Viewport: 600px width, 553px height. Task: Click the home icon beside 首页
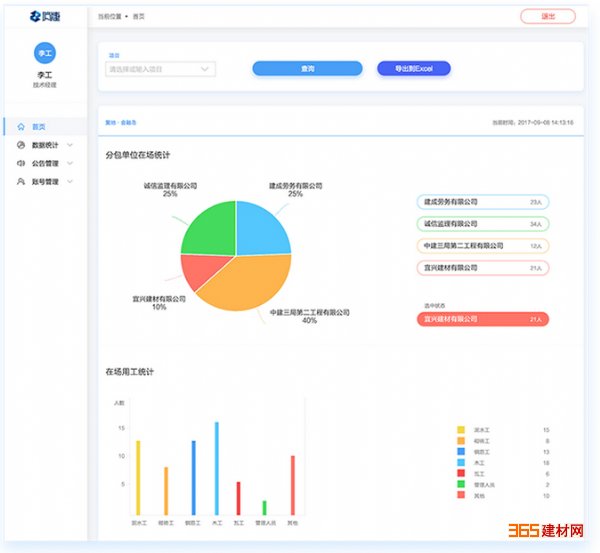(x=21, y=127)
